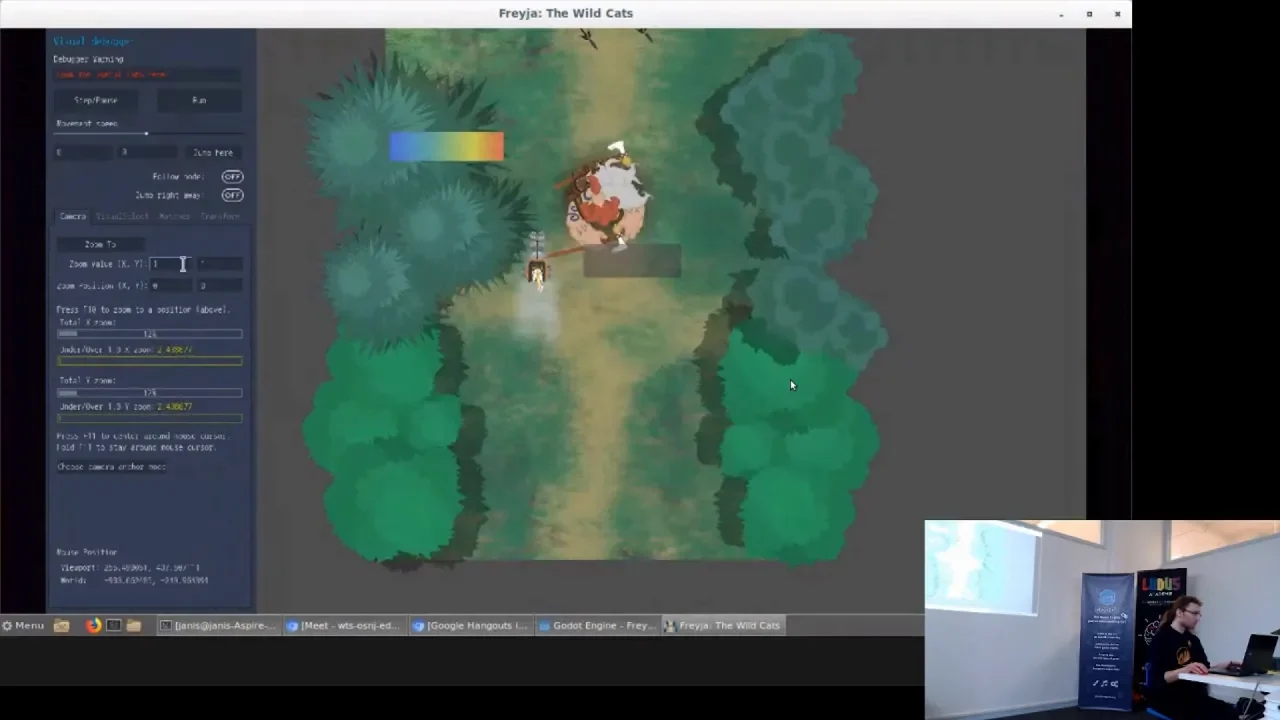Image resolution: width=1280 pixels, height=720 pixels.
Task: Switch to the VisualSelect tab
Action: [122, 216]
